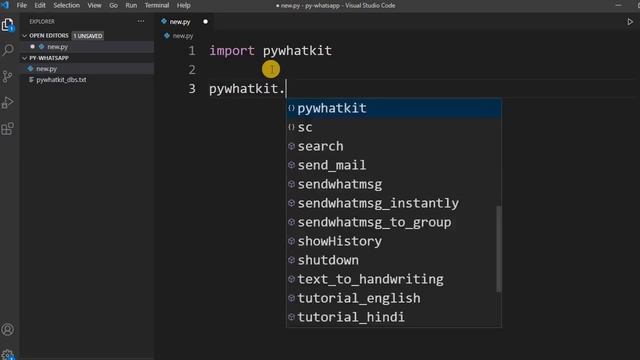640x360 pixels.
Task: Choose tutorial_english suggestion
Action: tap(394, 298)
